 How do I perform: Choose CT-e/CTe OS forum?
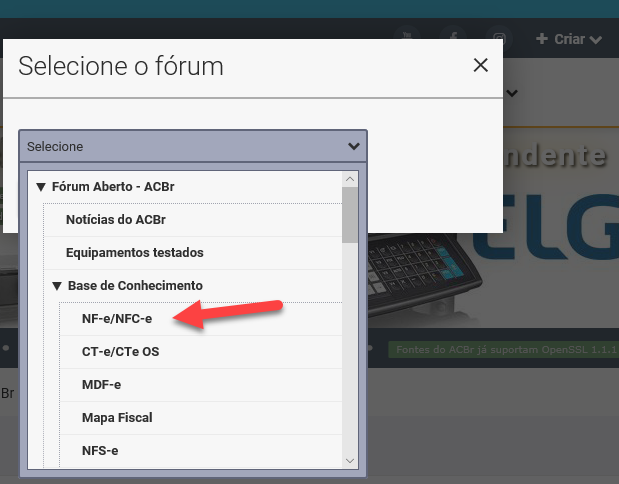click(x=201, y=352)
